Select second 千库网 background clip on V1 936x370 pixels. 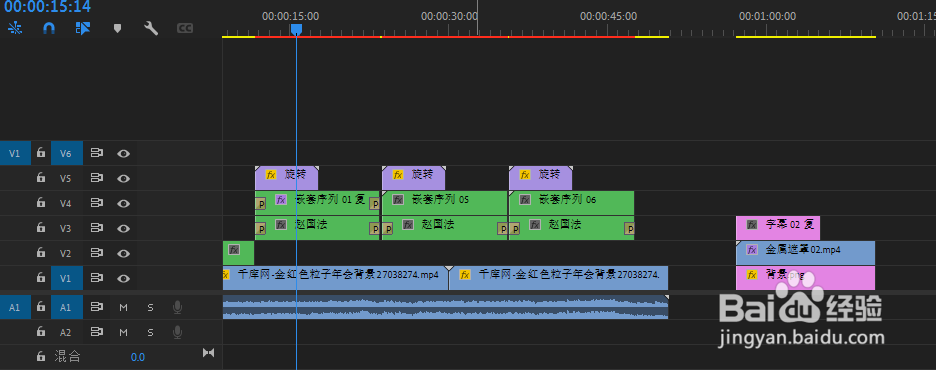(x=559, y=278)
